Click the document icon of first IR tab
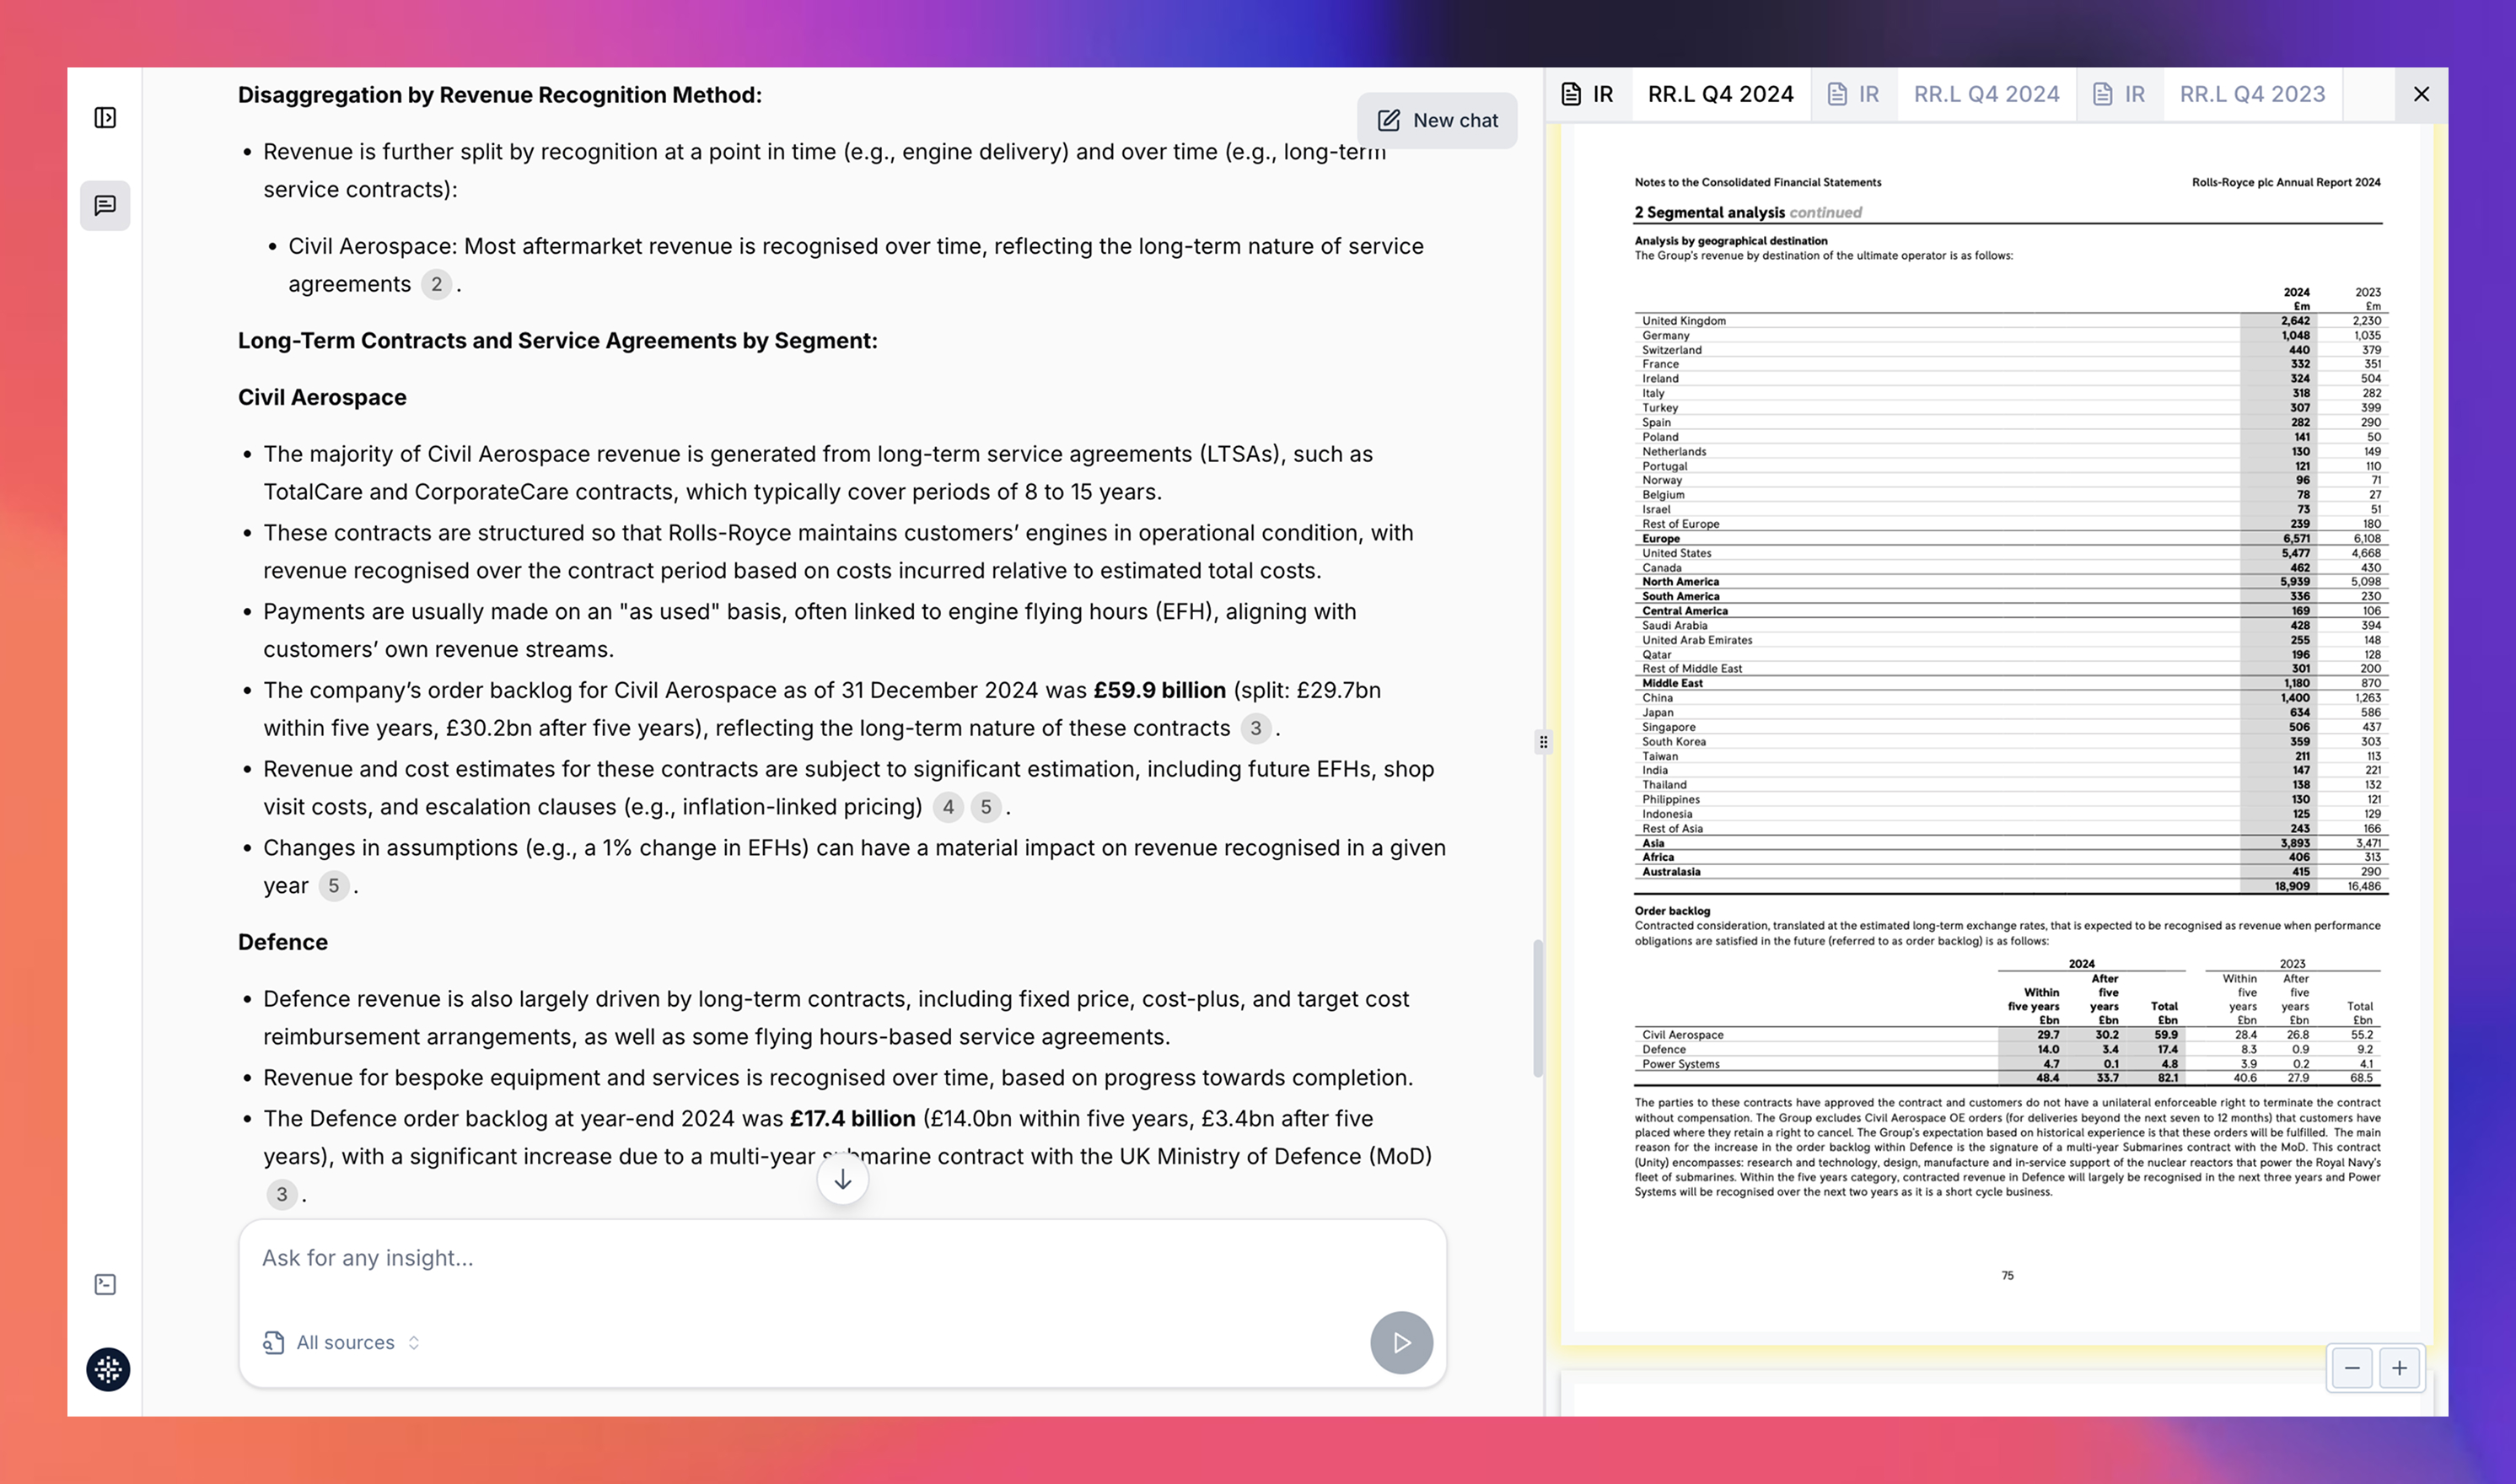This screenshot has height=1484, width=2516. [1571, 94]
